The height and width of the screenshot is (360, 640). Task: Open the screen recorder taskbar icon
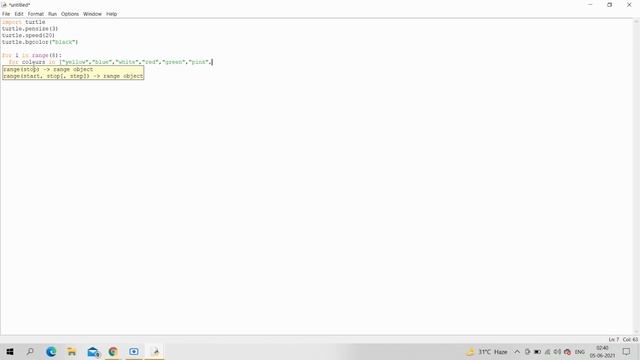coord(134,351)
